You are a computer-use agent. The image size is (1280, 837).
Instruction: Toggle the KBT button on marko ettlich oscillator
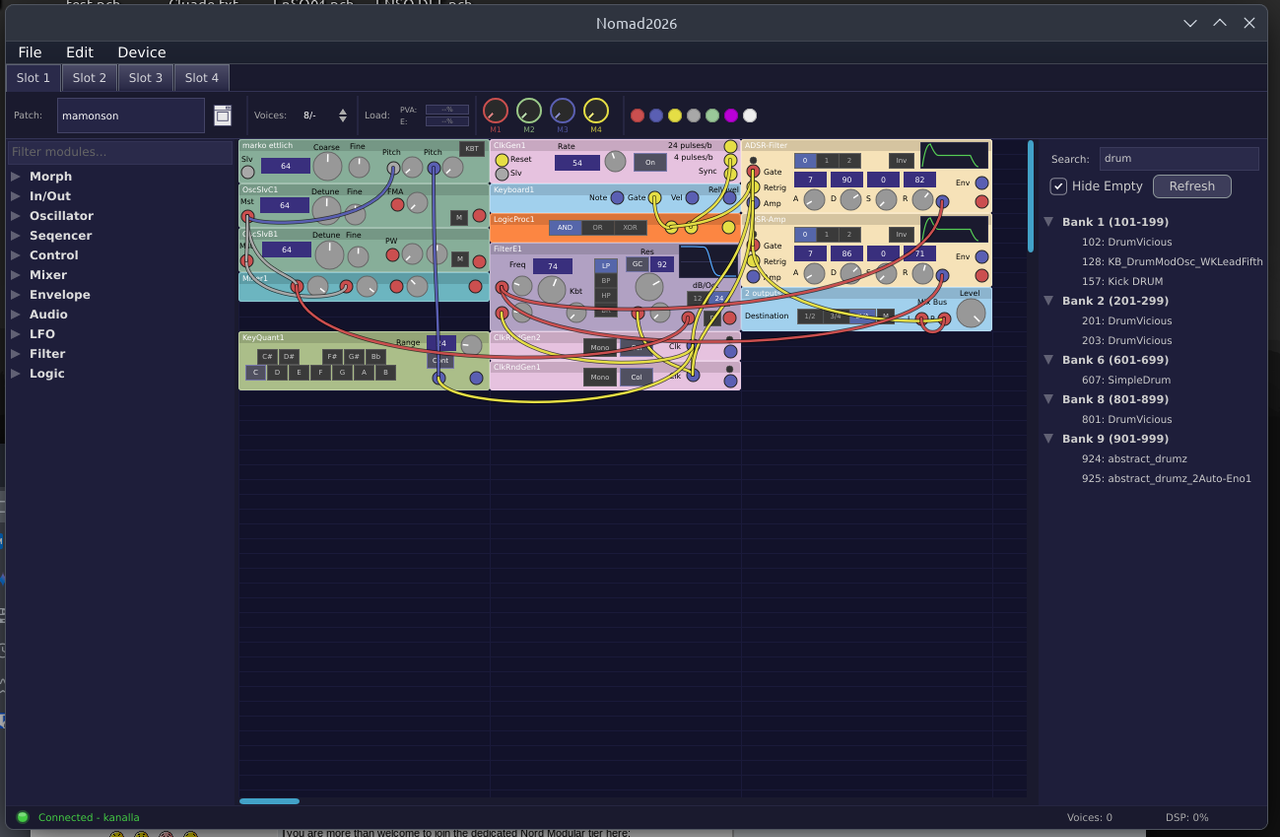(472, 149)
